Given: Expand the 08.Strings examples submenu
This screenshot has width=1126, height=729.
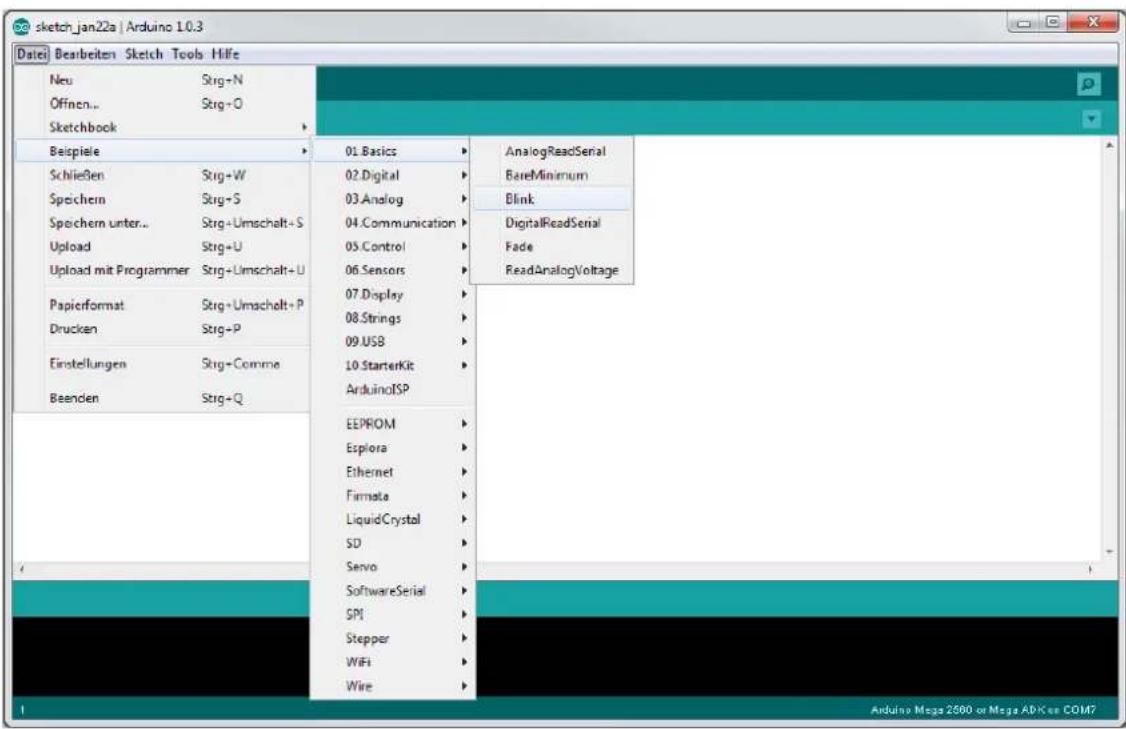Looking at the screenshot, I should tap(393, 317).
